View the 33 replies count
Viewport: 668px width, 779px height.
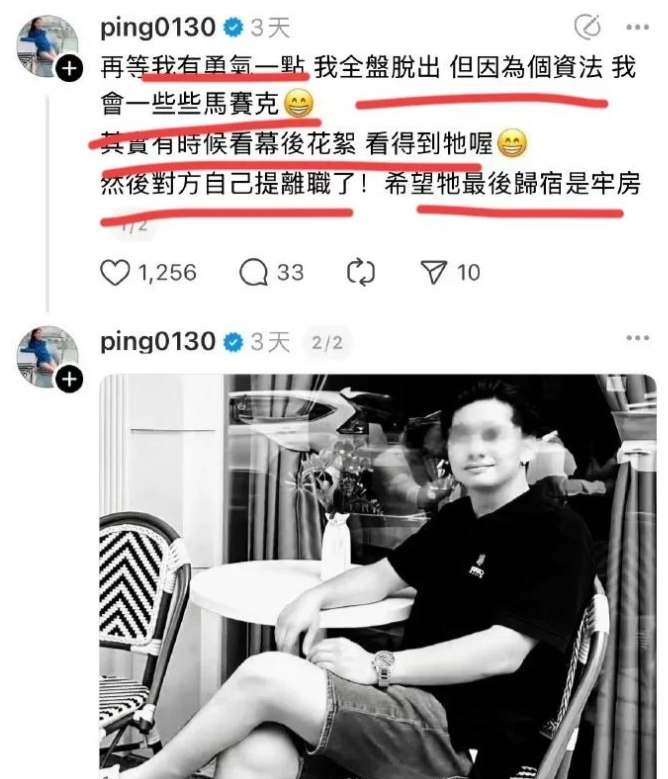290,273
